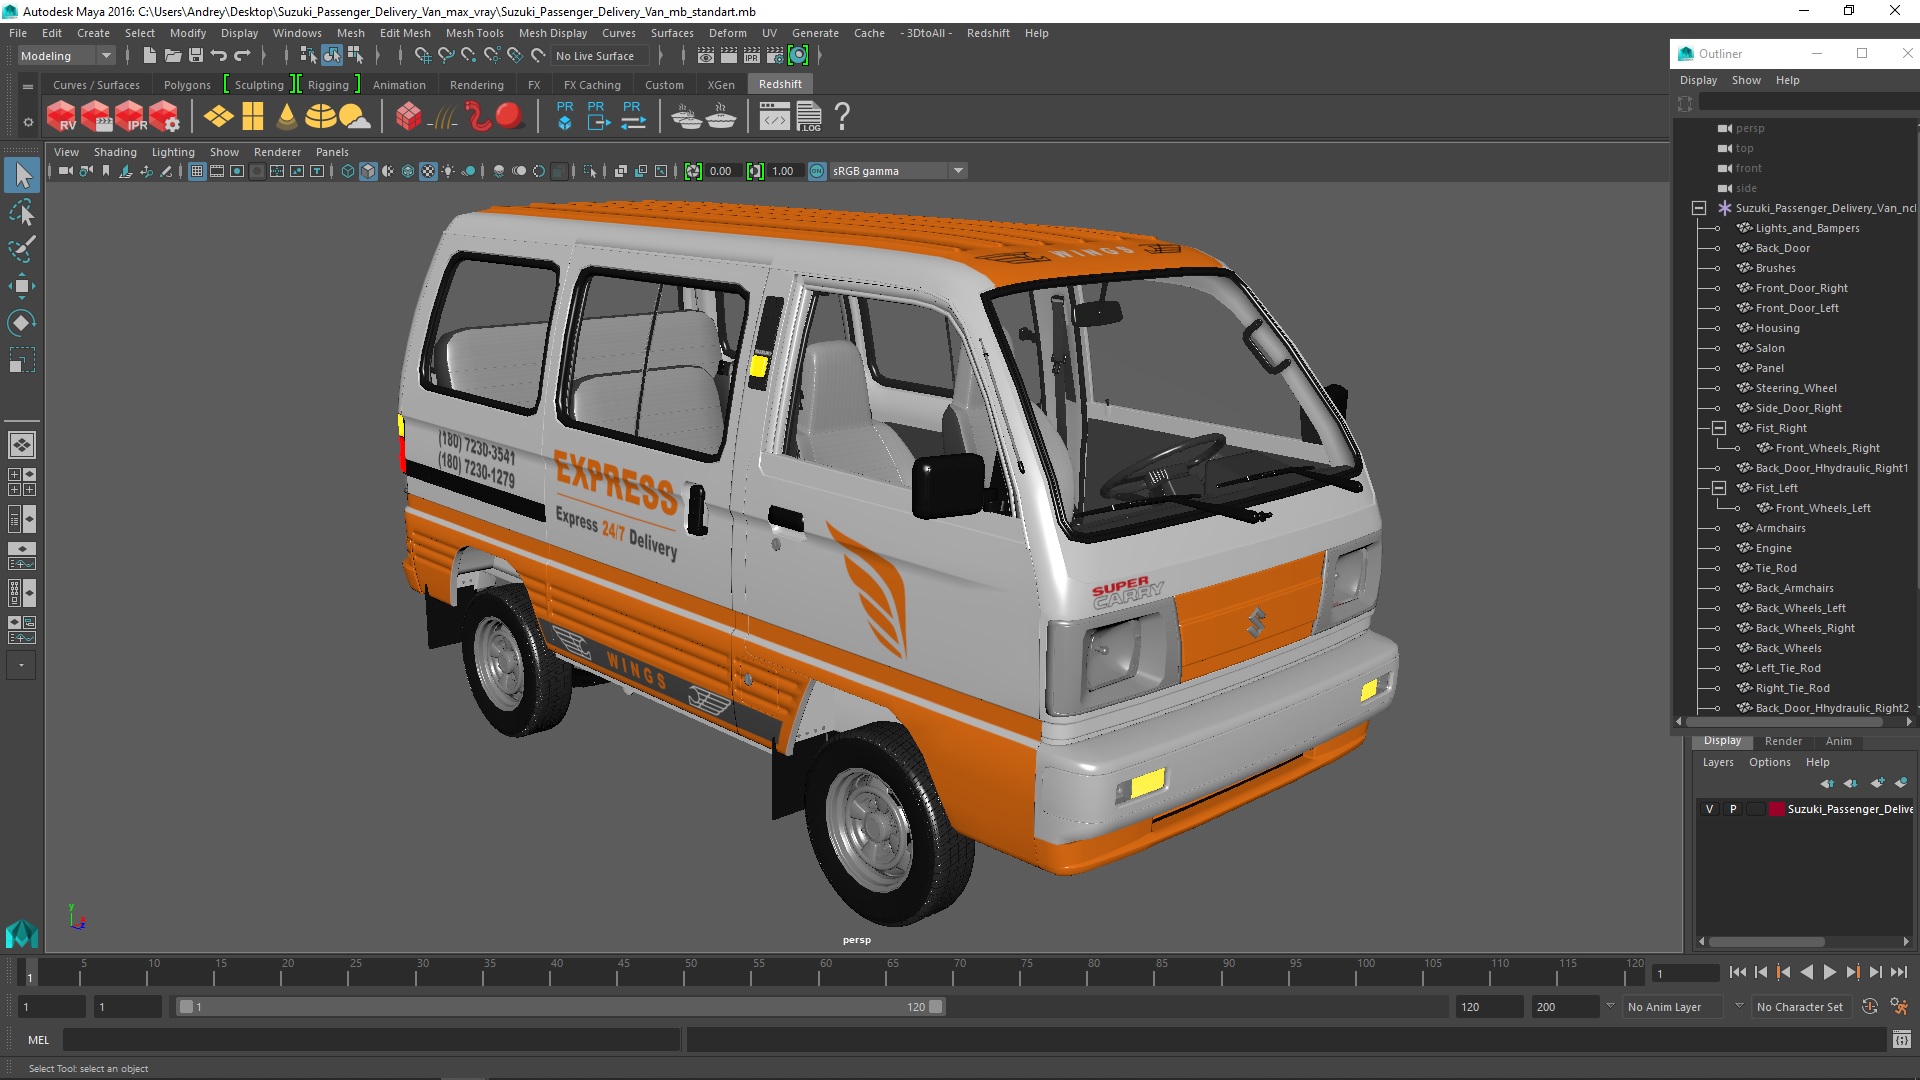
Task: Click the Open Scene folder icon
Action: (x=172, y=56)
